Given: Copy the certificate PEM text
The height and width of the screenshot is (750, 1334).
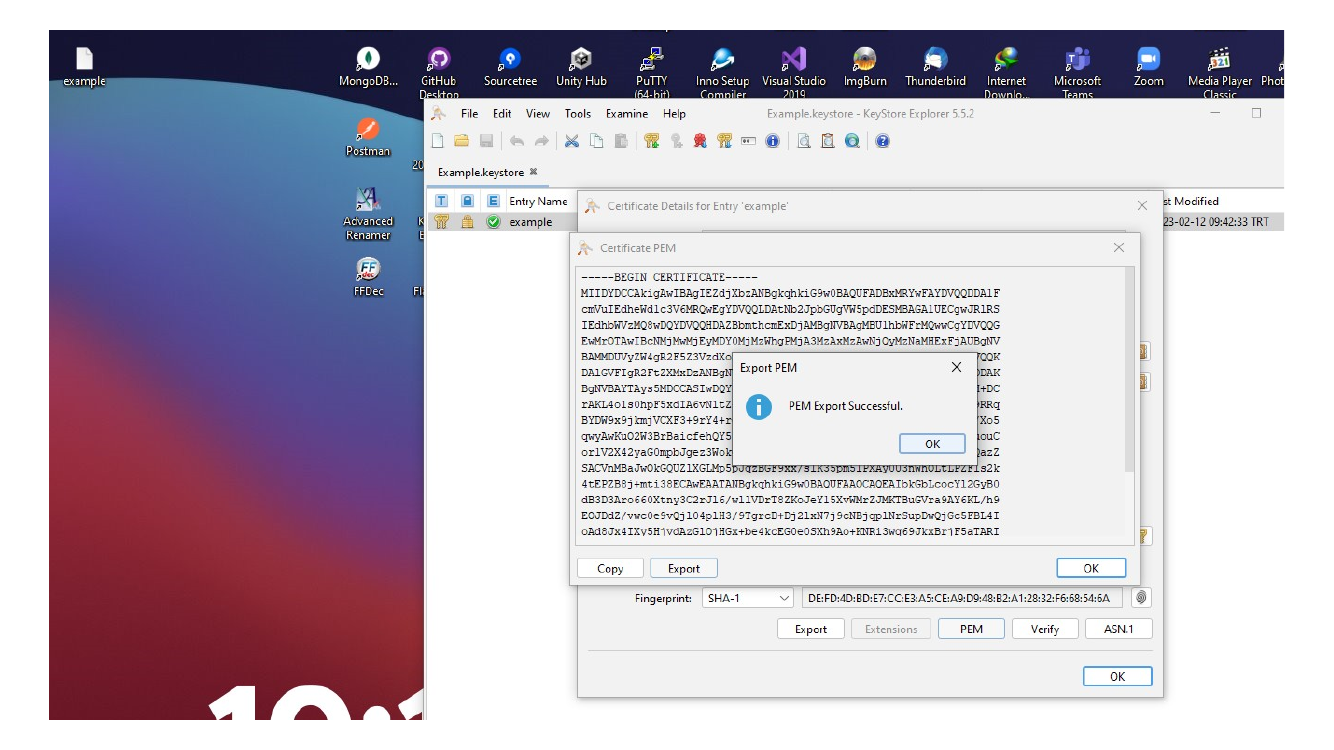Looking at the screenshot, I should point(610,568).
